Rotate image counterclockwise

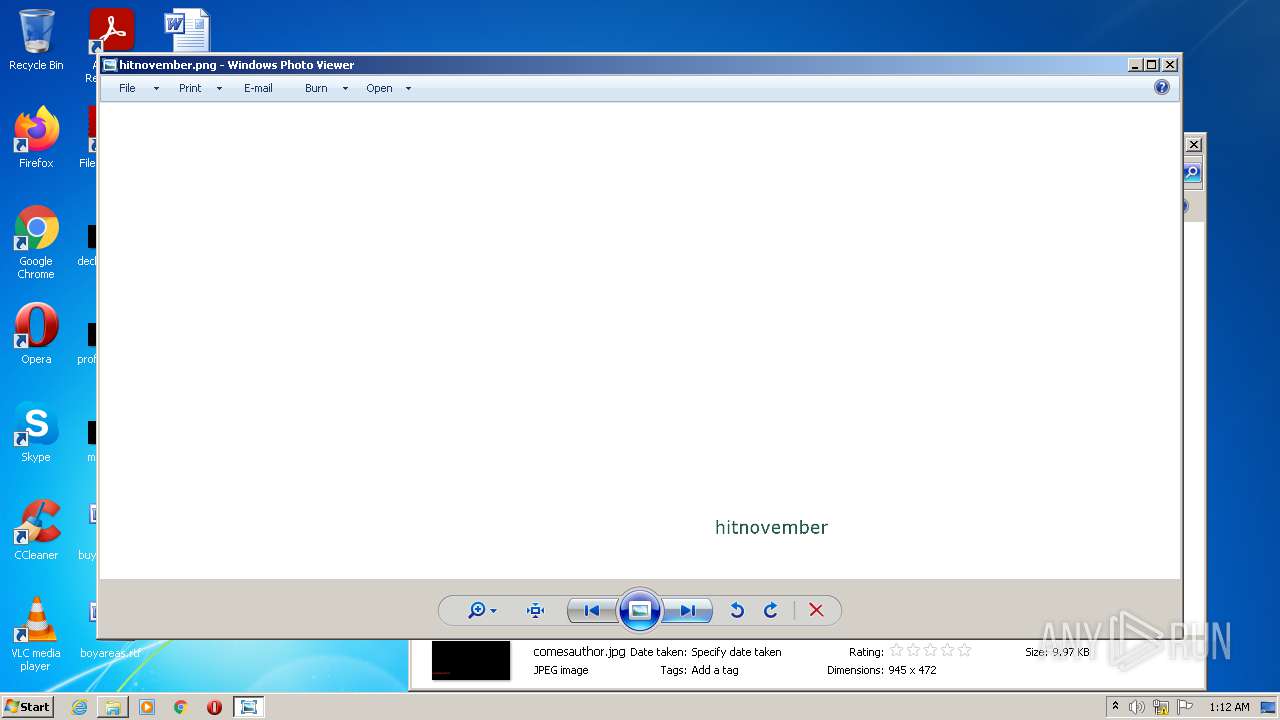pos(737,610)
